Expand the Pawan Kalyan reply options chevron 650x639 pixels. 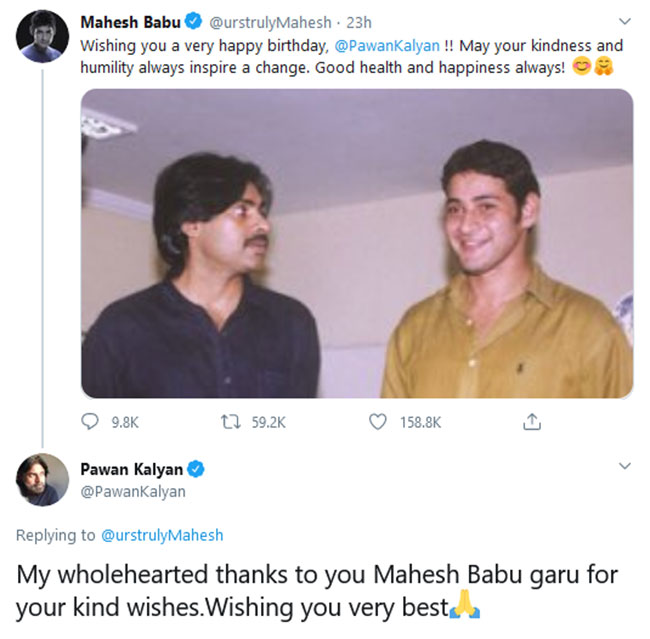625,466
